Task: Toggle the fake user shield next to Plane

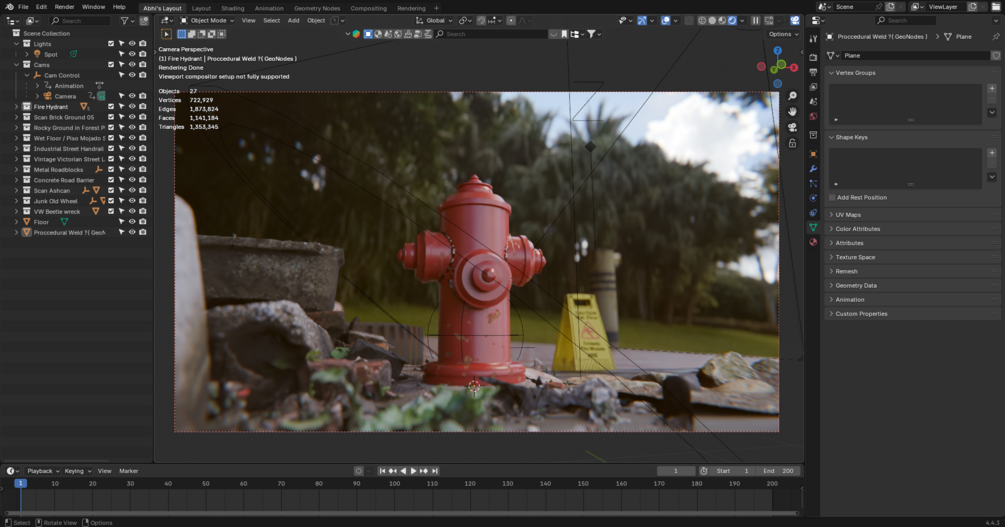Action: click(995, 56)
